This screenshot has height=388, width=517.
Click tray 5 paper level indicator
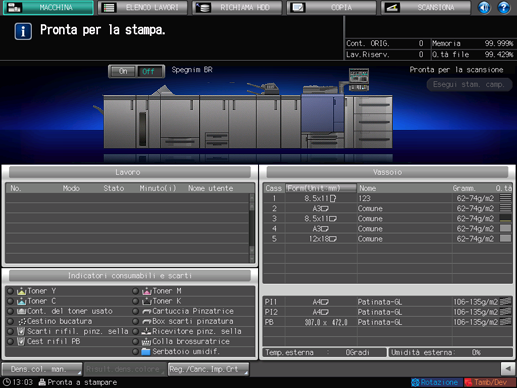pos(505,238)
